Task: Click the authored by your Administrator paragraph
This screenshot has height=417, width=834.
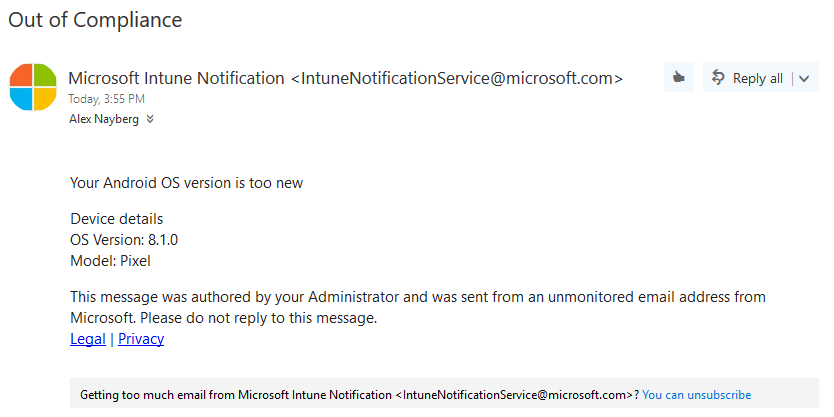Action: coord(418,307)
